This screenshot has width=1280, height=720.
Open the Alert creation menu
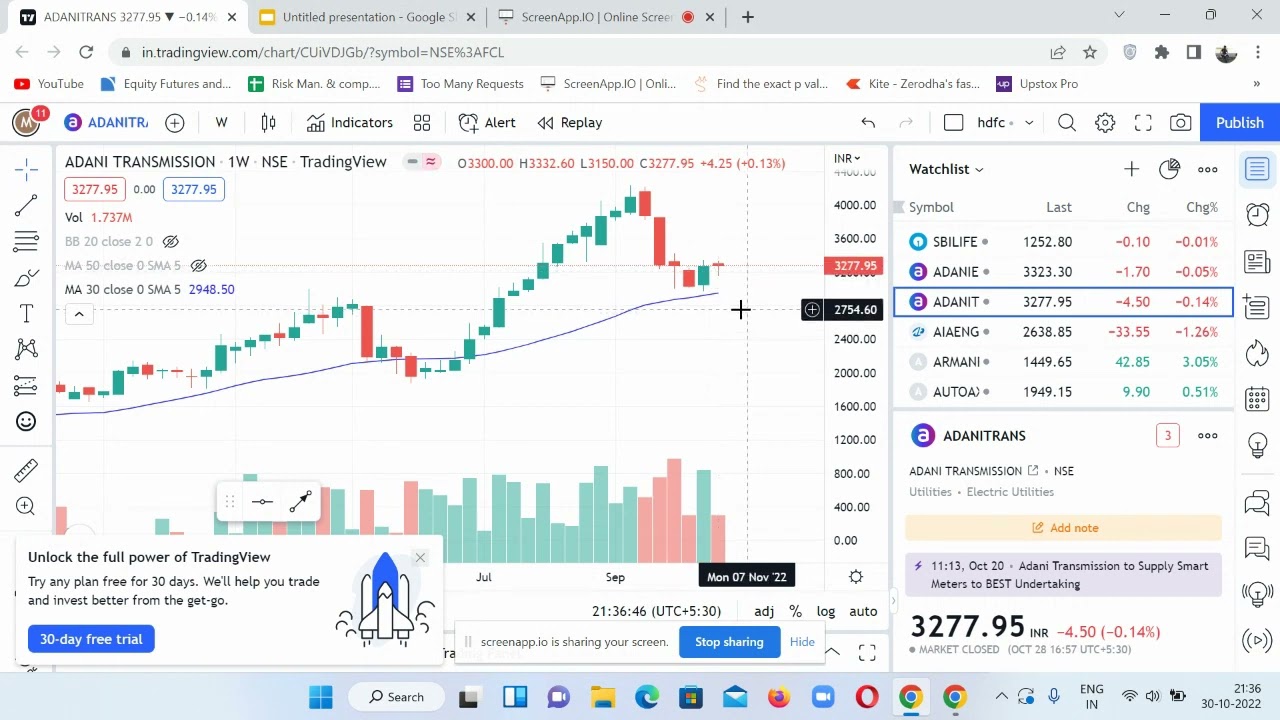(488, 122)
